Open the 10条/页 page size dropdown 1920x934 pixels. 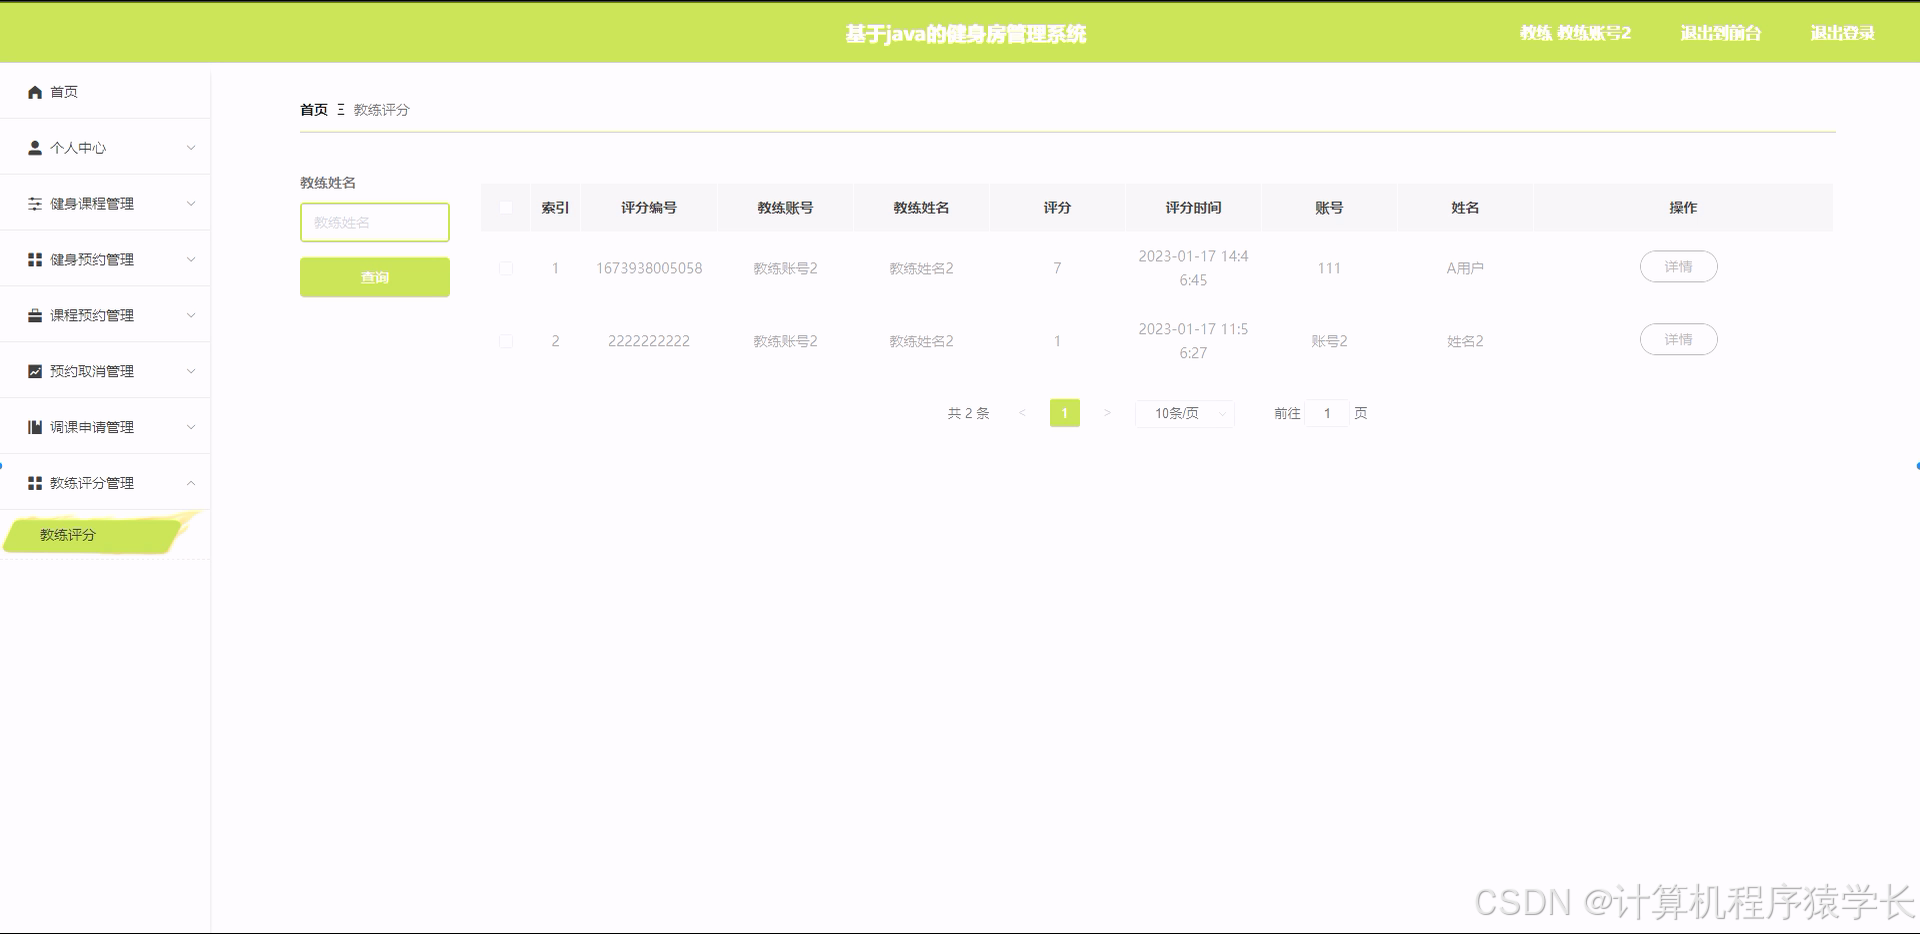coord(1183,413)
